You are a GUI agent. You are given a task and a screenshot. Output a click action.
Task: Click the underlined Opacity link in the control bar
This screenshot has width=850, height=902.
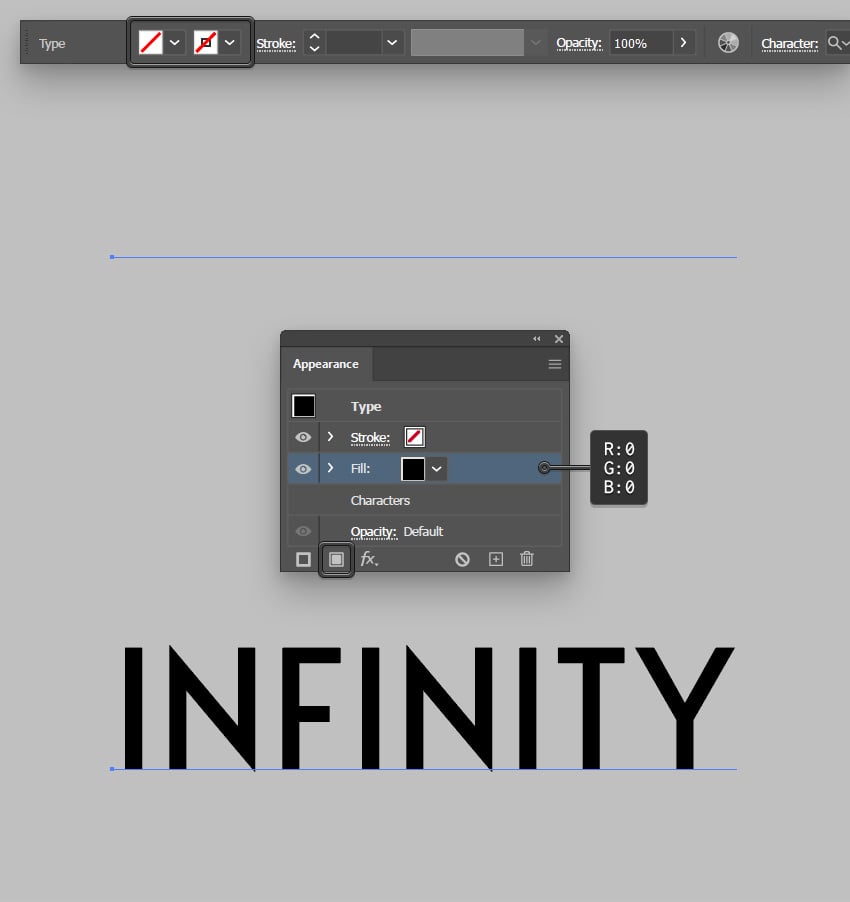(x=578, y=43)
